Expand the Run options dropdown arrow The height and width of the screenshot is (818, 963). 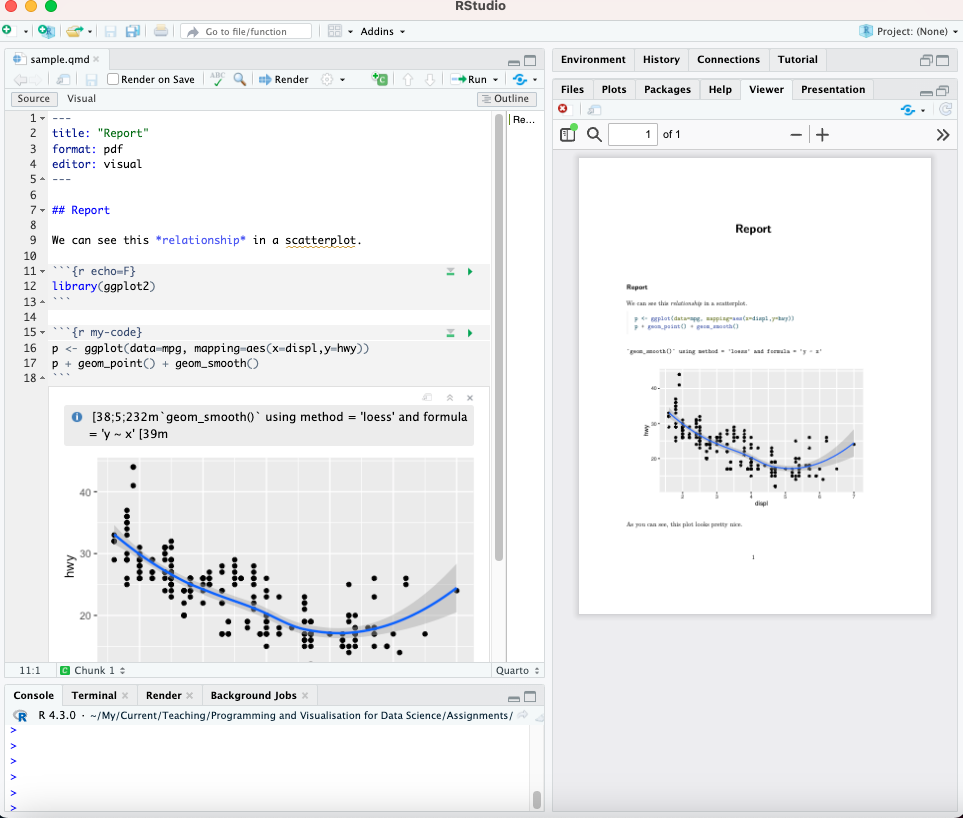pos(496,80)
